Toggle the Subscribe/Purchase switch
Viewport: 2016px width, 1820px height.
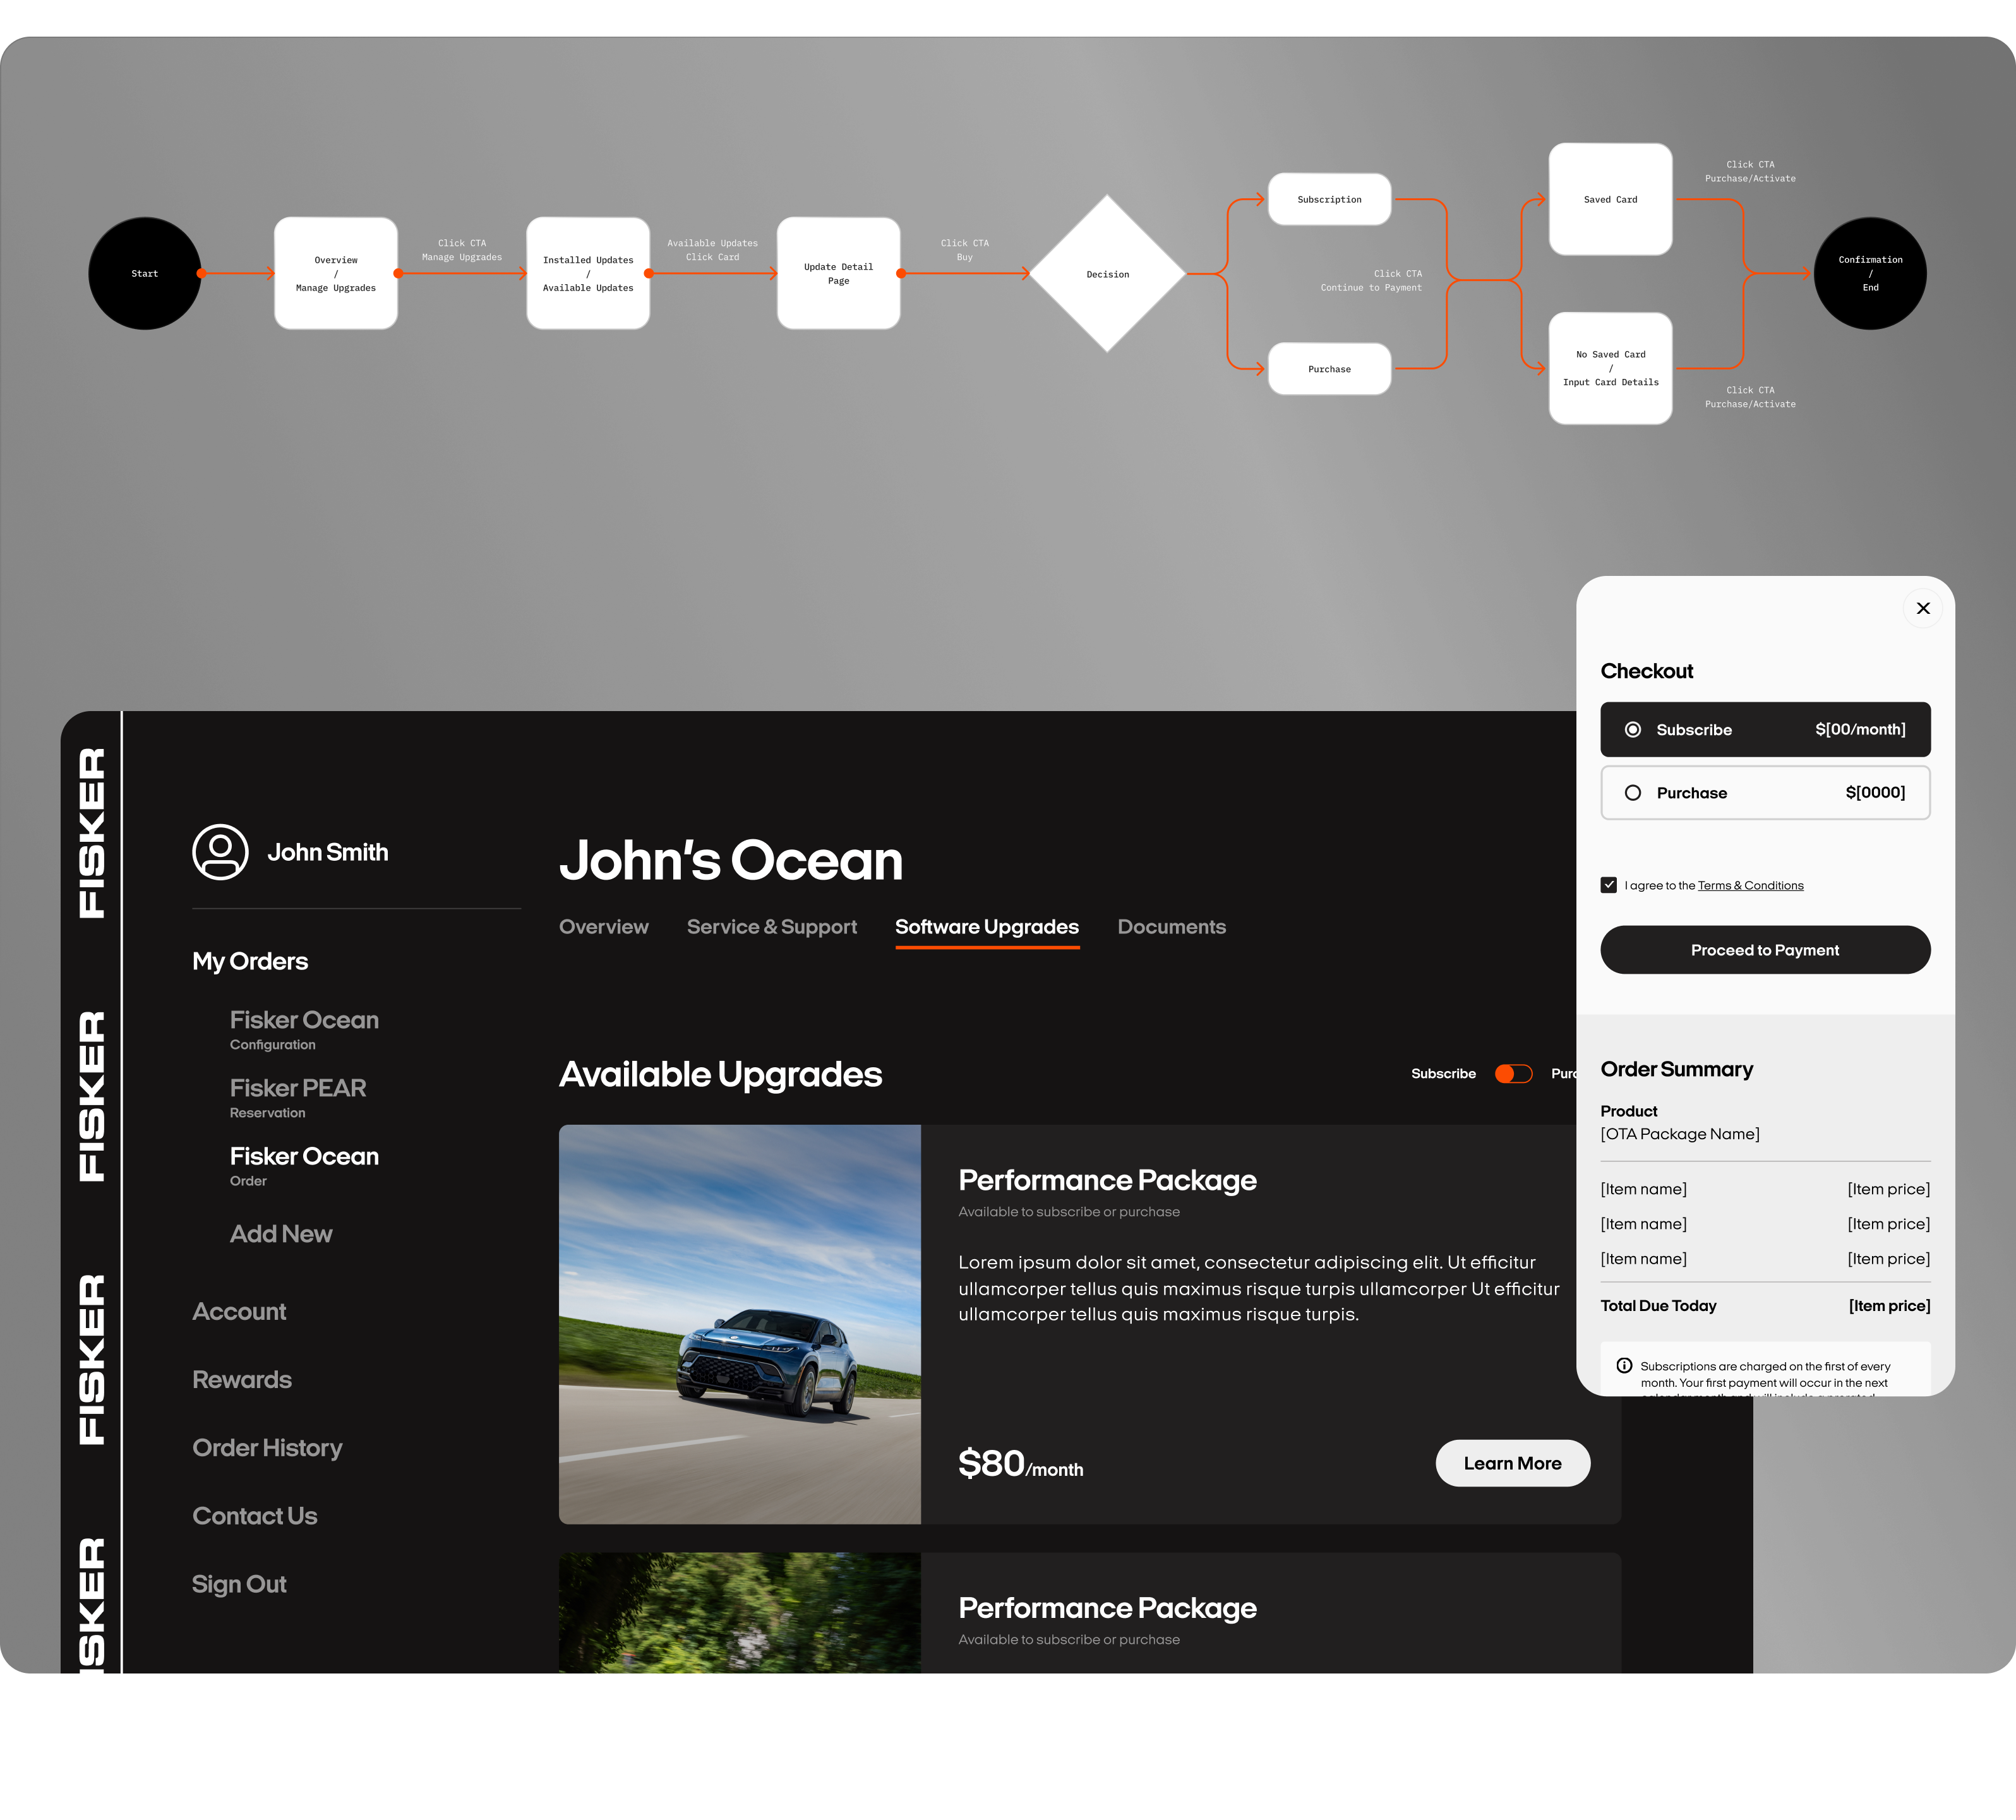coord(1513,1073)
